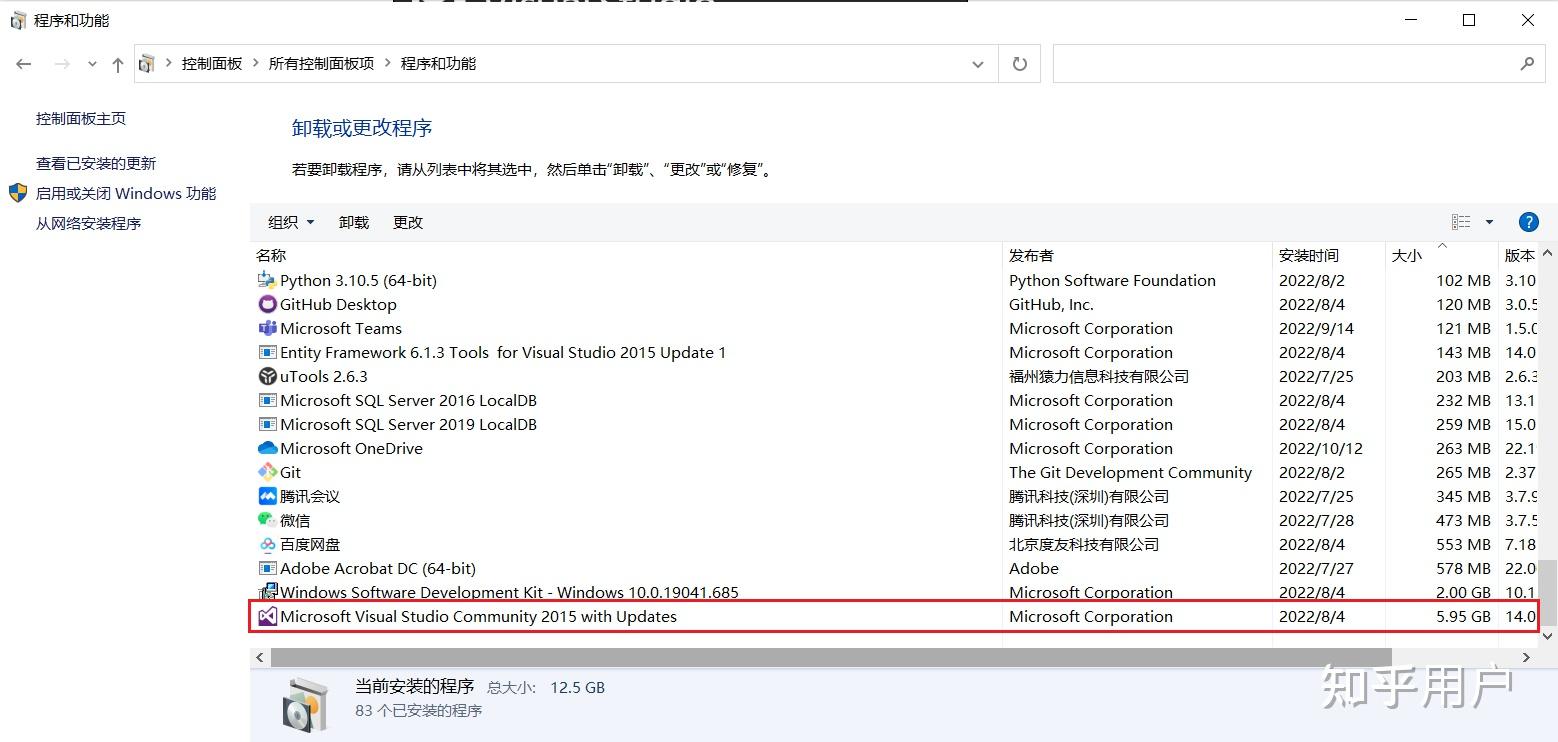Click the 腾讯会议 program icon
1558x742 pixels.
click(x=267, y=496)
